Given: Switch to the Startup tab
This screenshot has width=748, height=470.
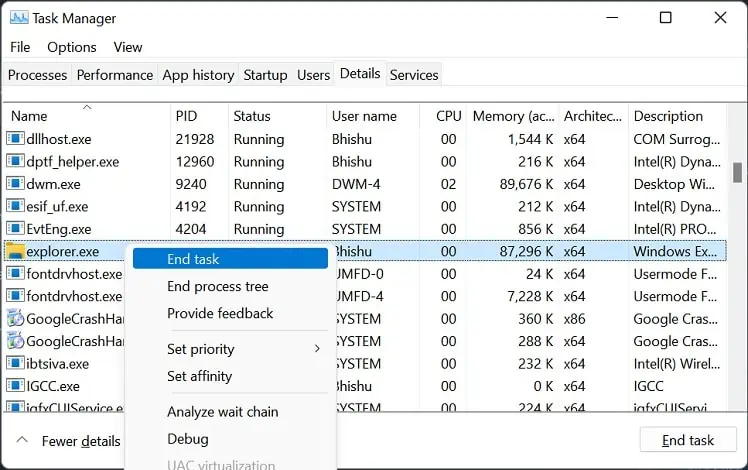Looking at the screenshot, I should (x=265, y=75).
